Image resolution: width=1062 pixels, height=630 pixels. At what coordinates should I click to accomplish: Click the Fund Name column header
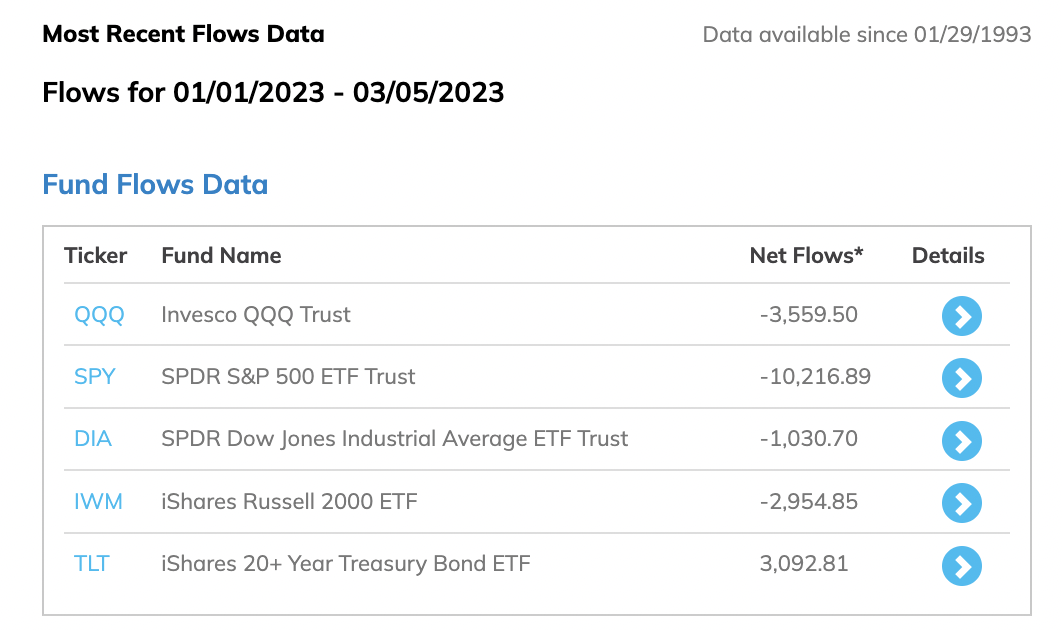point(221,255)
